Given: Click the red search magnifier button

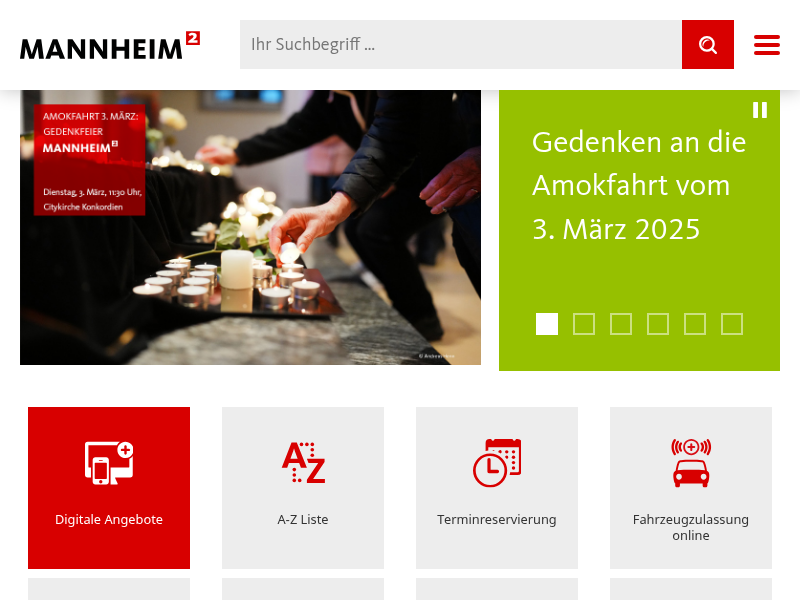Looking at the screenshot, I should 708,44.
